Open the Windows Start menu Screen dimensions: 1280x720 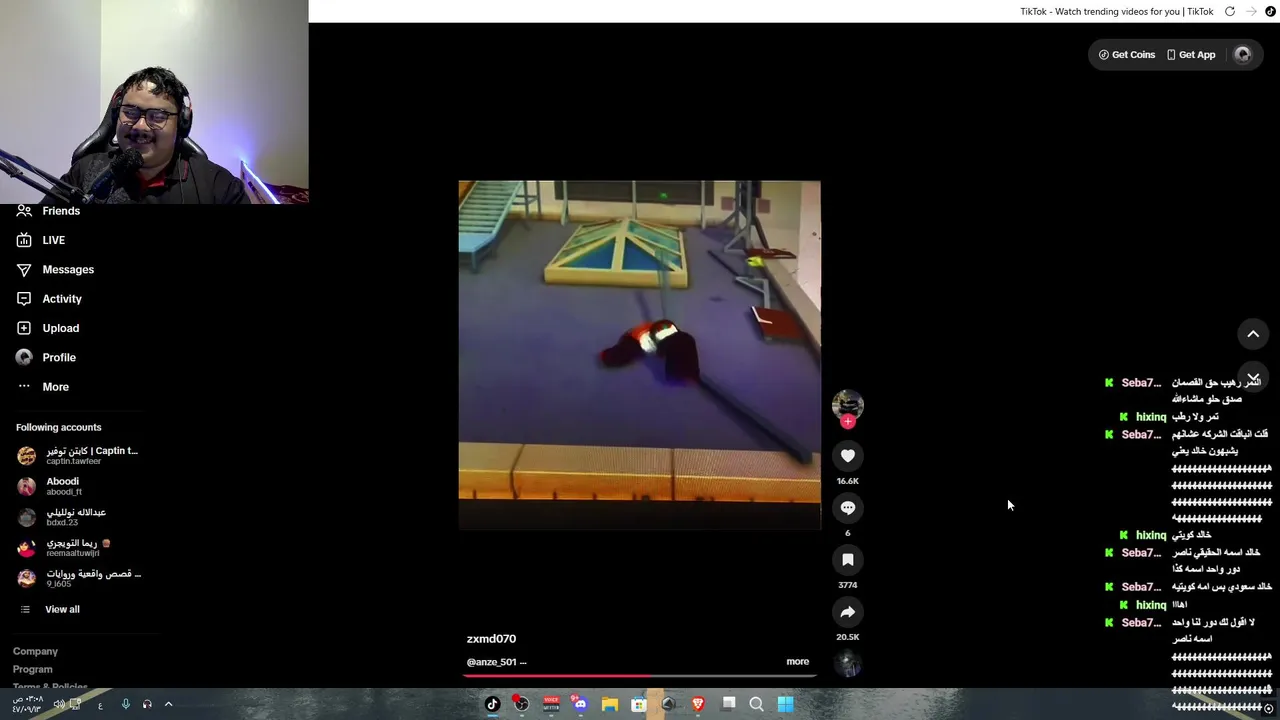tap(786, 704)
